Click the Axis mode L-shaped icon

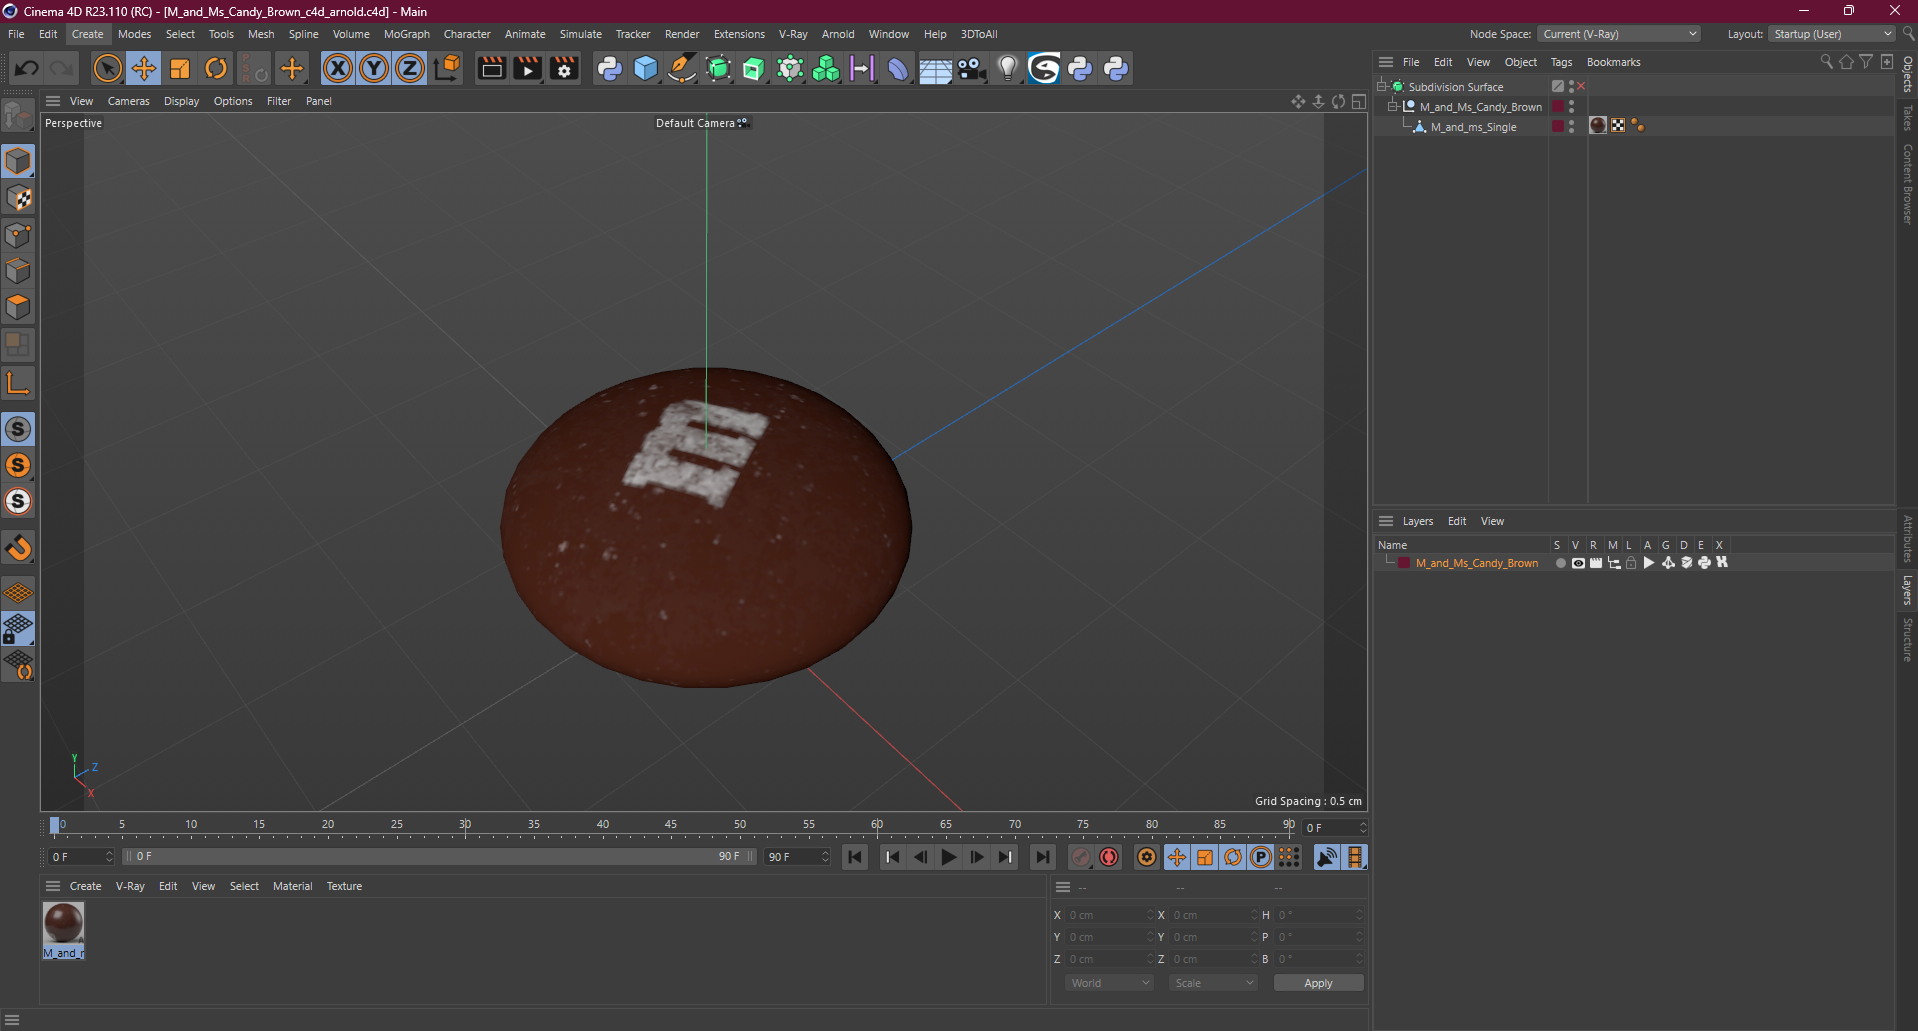tap(18, 383)
